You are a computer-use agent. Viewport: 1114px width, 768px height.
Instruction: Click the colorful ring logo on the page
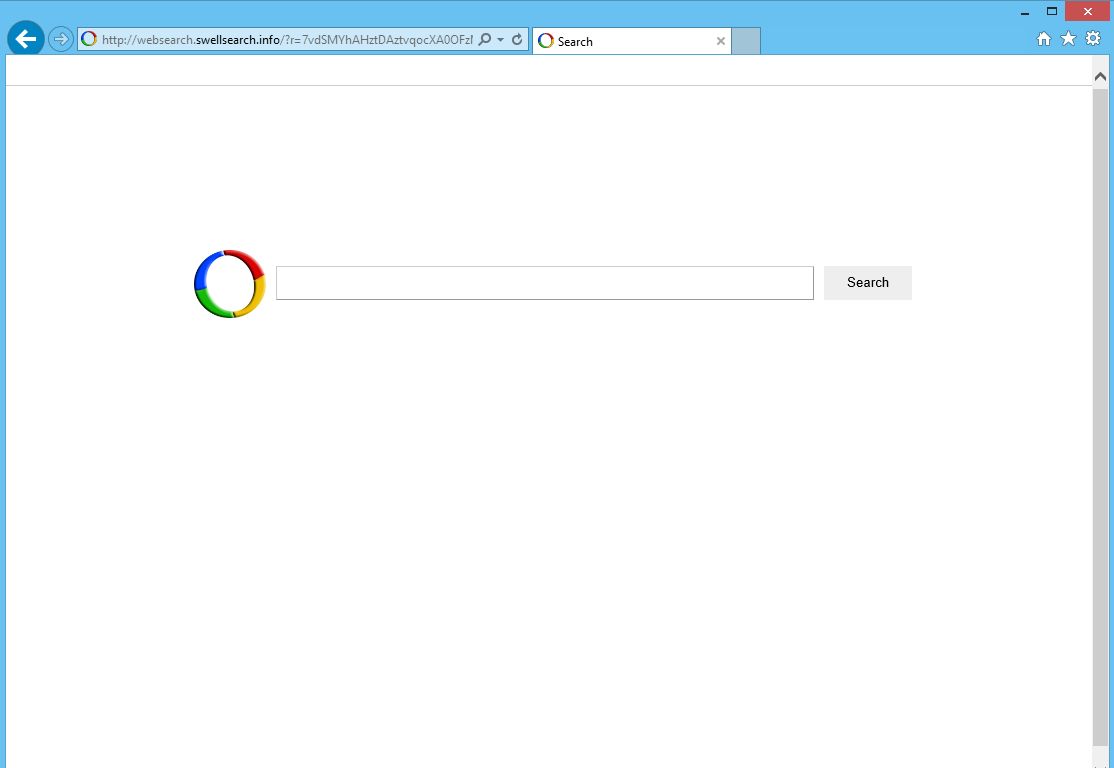pyautogui.click(x=228, y=283)
